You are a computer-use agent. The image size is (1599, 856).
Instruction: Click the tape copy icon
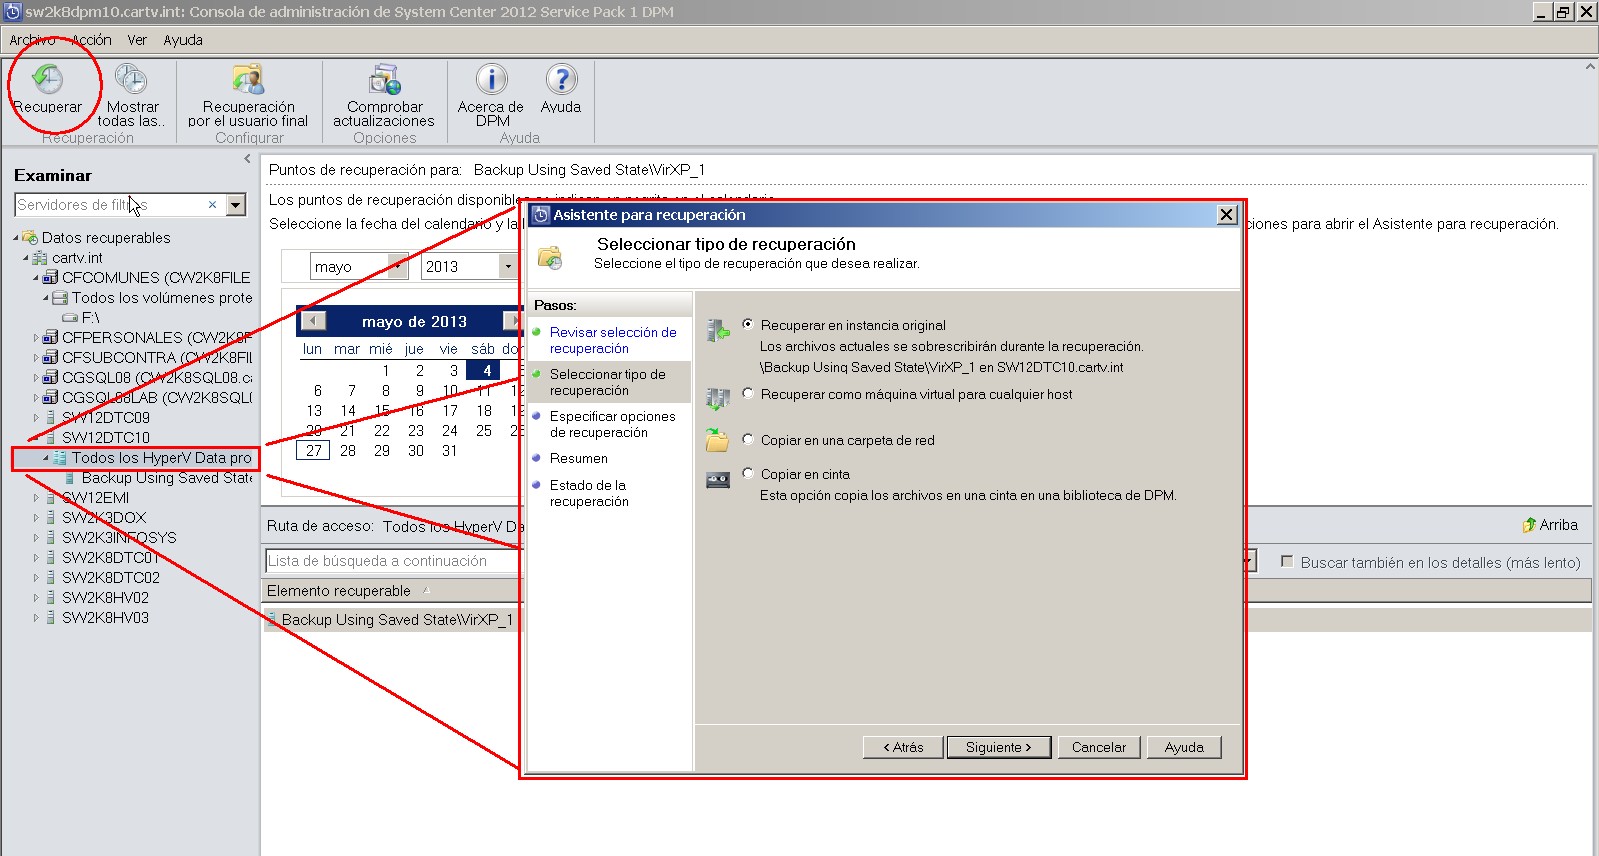coord(718,480)
